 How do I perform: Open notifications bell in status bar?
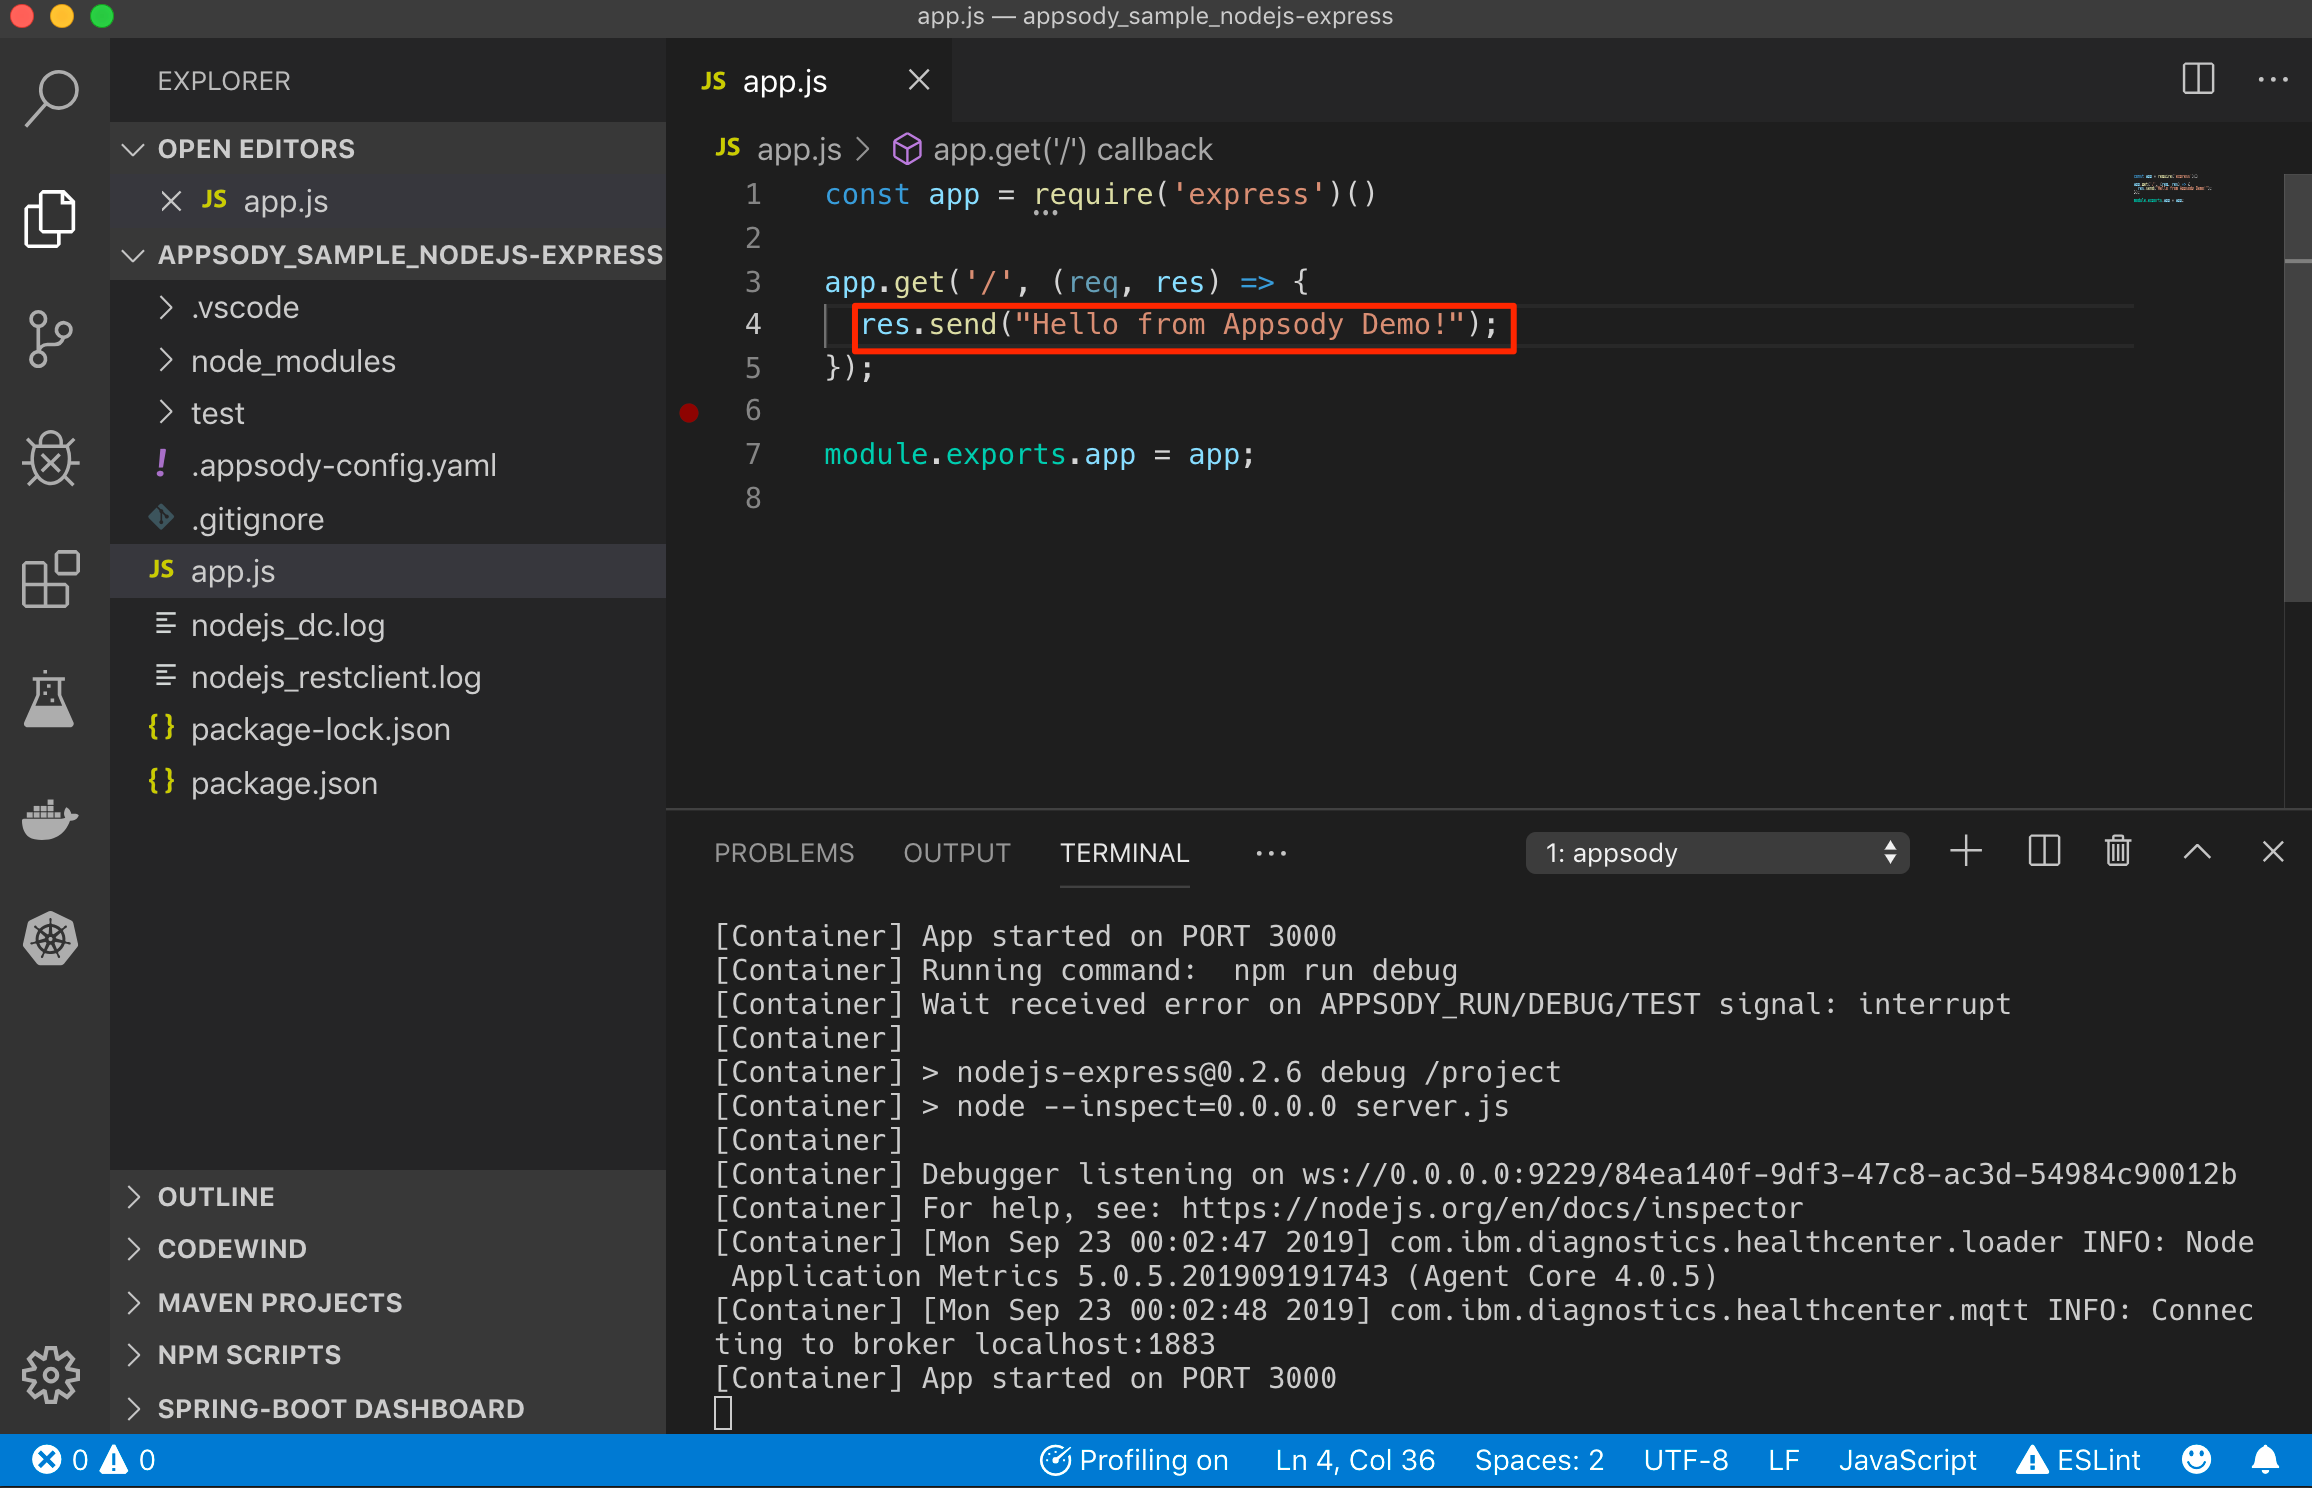(x=2265, y=1460)
